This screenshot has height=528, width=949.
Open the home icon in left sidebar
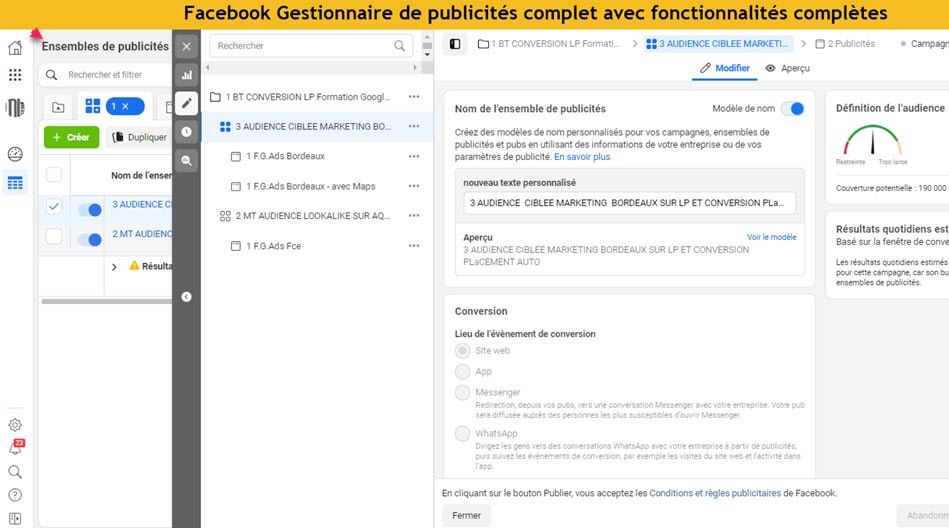coord(15,48)
